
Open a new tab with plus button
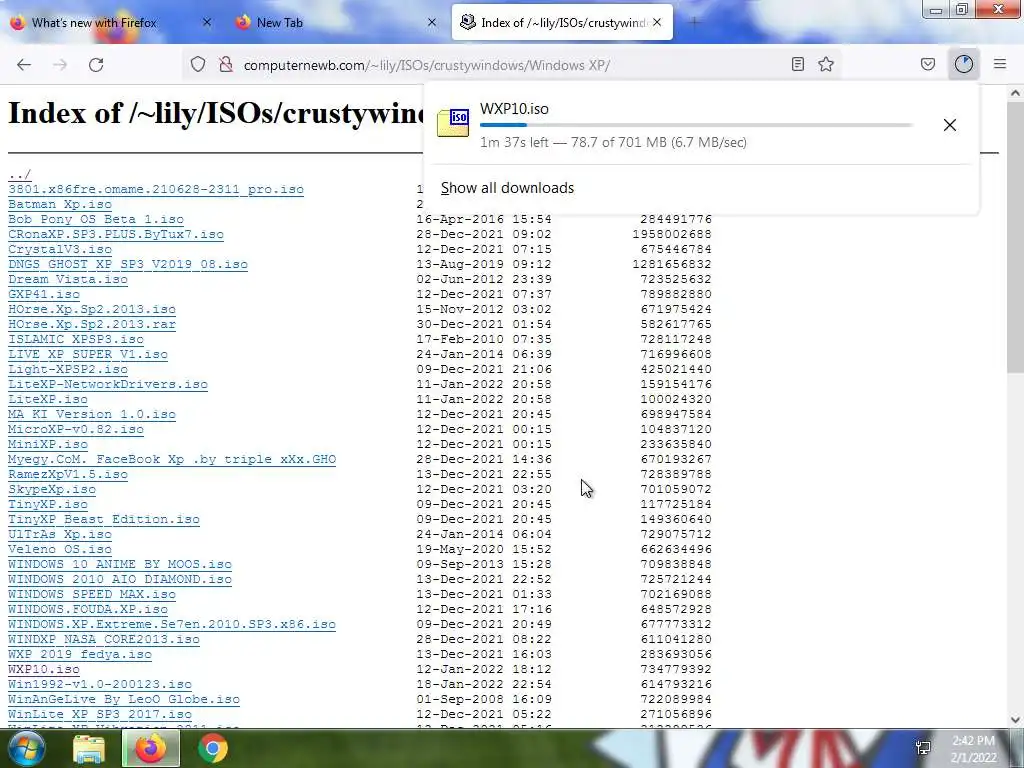click(694, 23)
